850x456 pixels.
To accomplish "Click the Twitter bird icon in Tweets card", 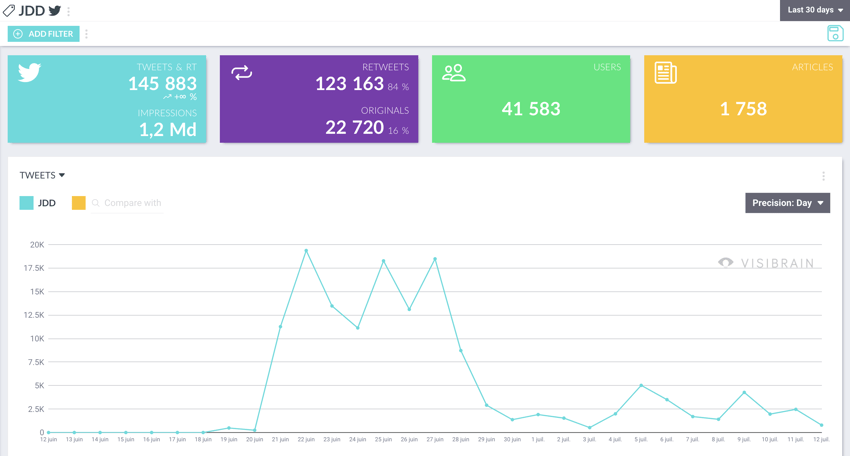I will [x=29, y=72].
